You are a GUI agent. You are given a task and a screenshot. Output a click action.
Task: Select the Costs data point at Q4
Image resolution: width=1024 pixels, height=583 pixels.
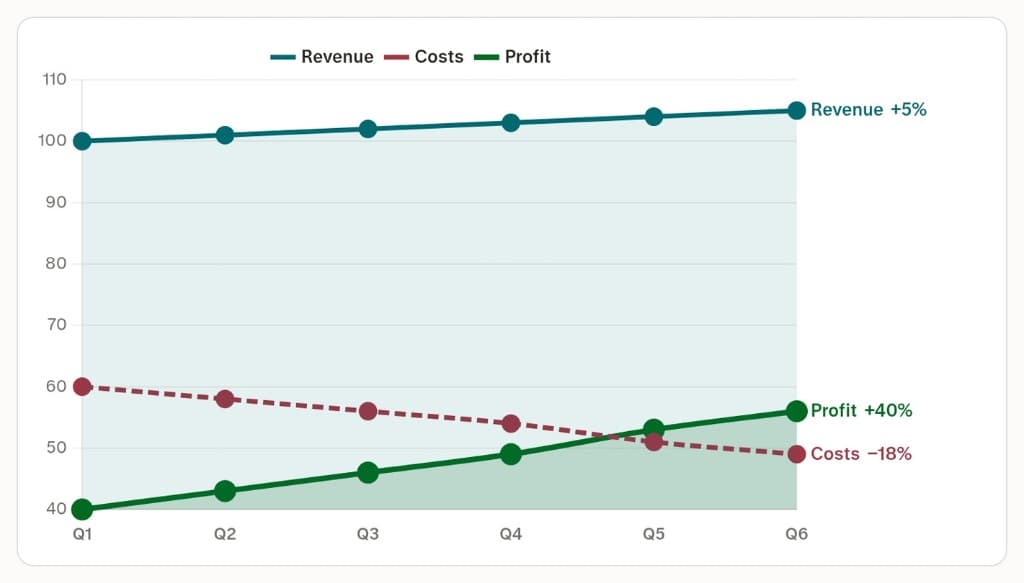511,424
